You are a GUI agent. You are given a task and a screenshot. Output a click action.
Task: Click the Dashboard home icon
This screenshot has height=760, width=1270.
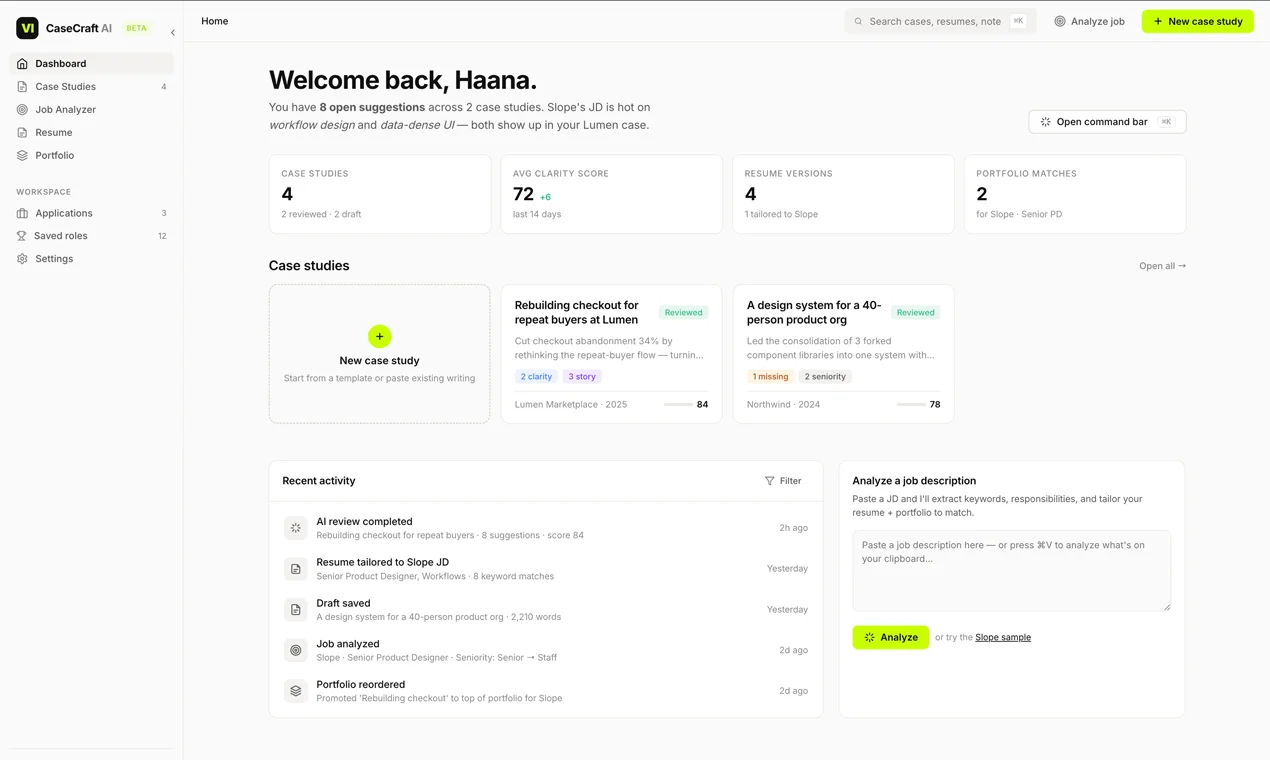(x=22, y=63)
